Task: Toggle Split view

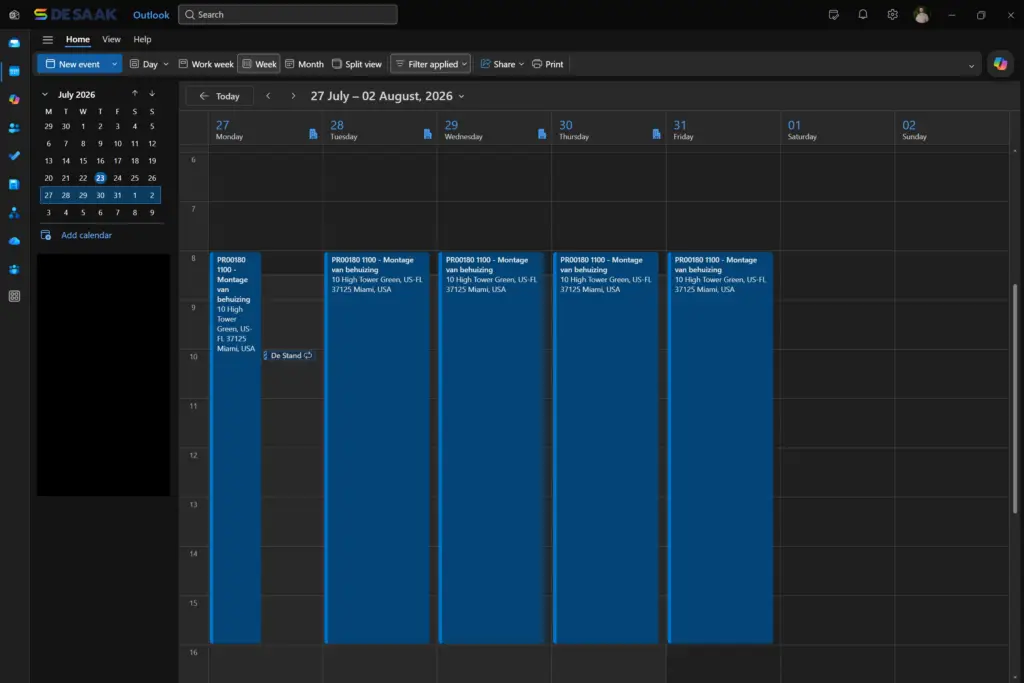Action: pos(357,64)
